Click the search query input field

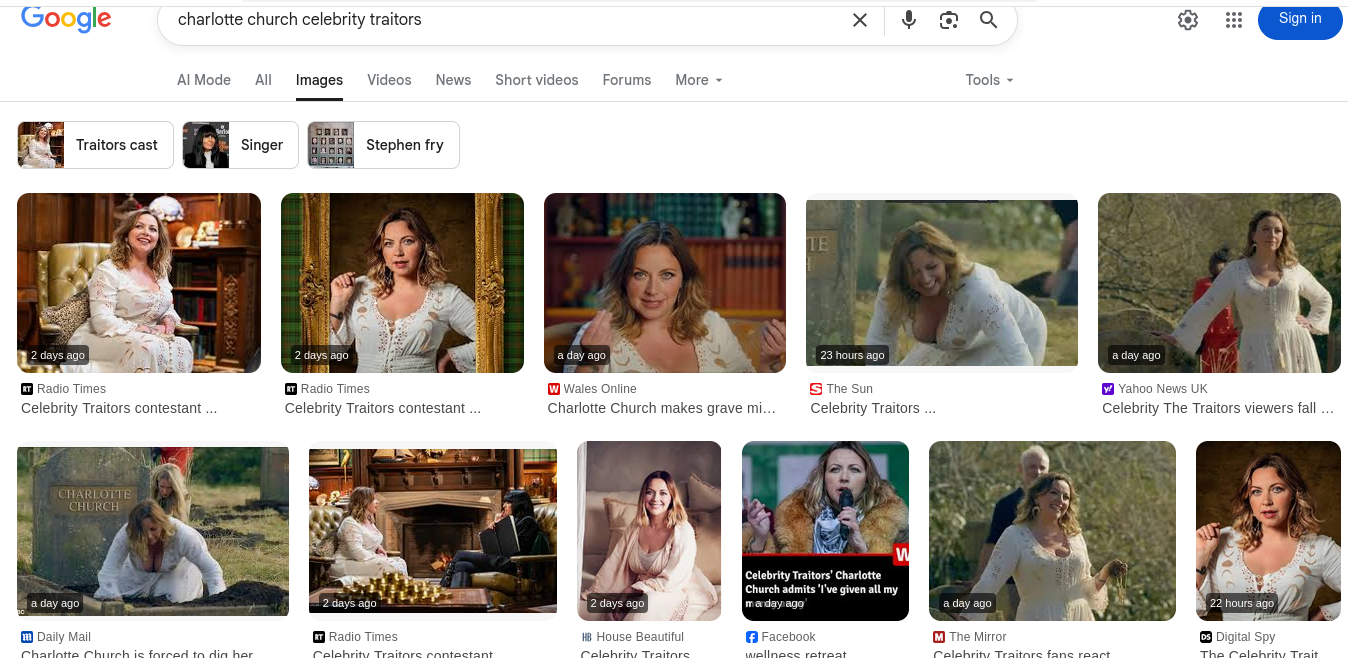click(x=500, y=20)
